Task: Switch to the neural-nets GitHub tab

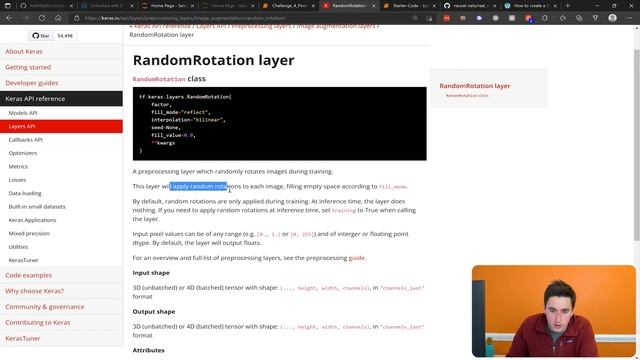Action: pyautogui.click(x=469, y=6)
